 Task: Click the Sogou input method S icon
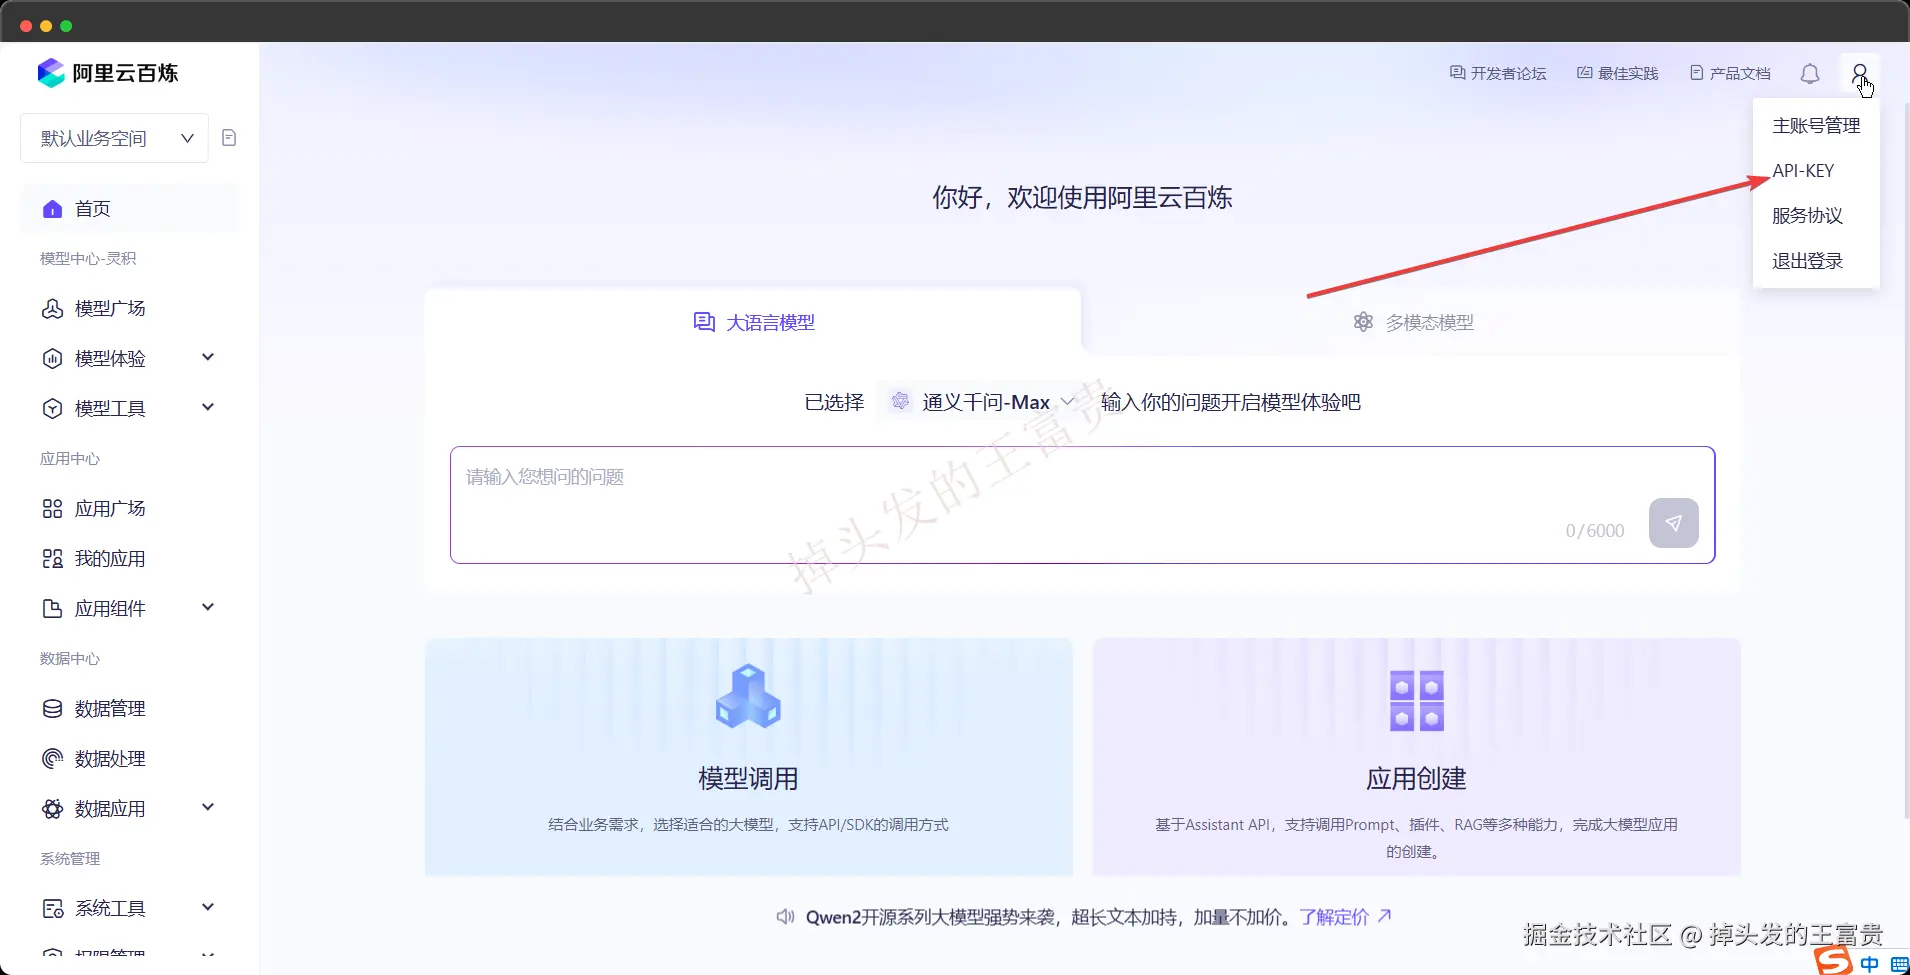click(x=1834, y=960)
